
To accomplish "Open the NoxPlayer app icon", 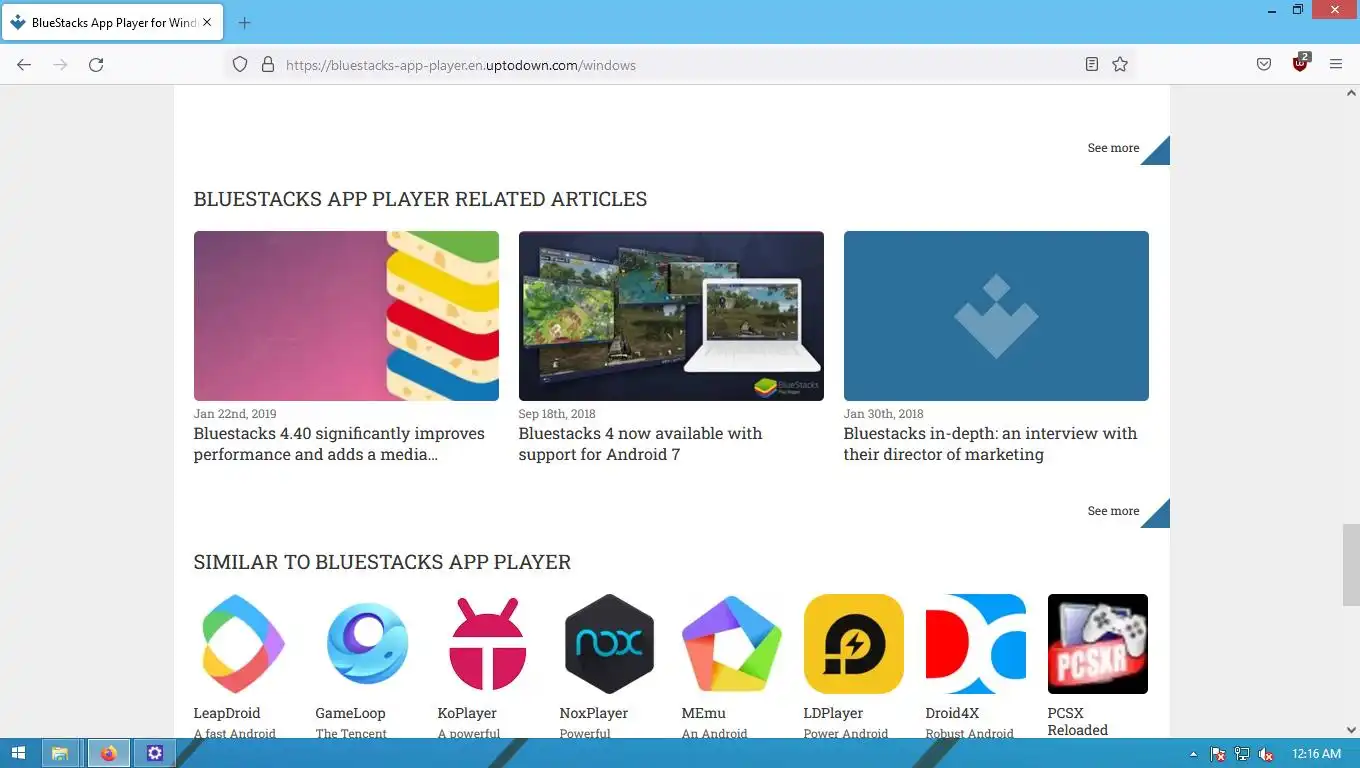I will tap(609, 644).
